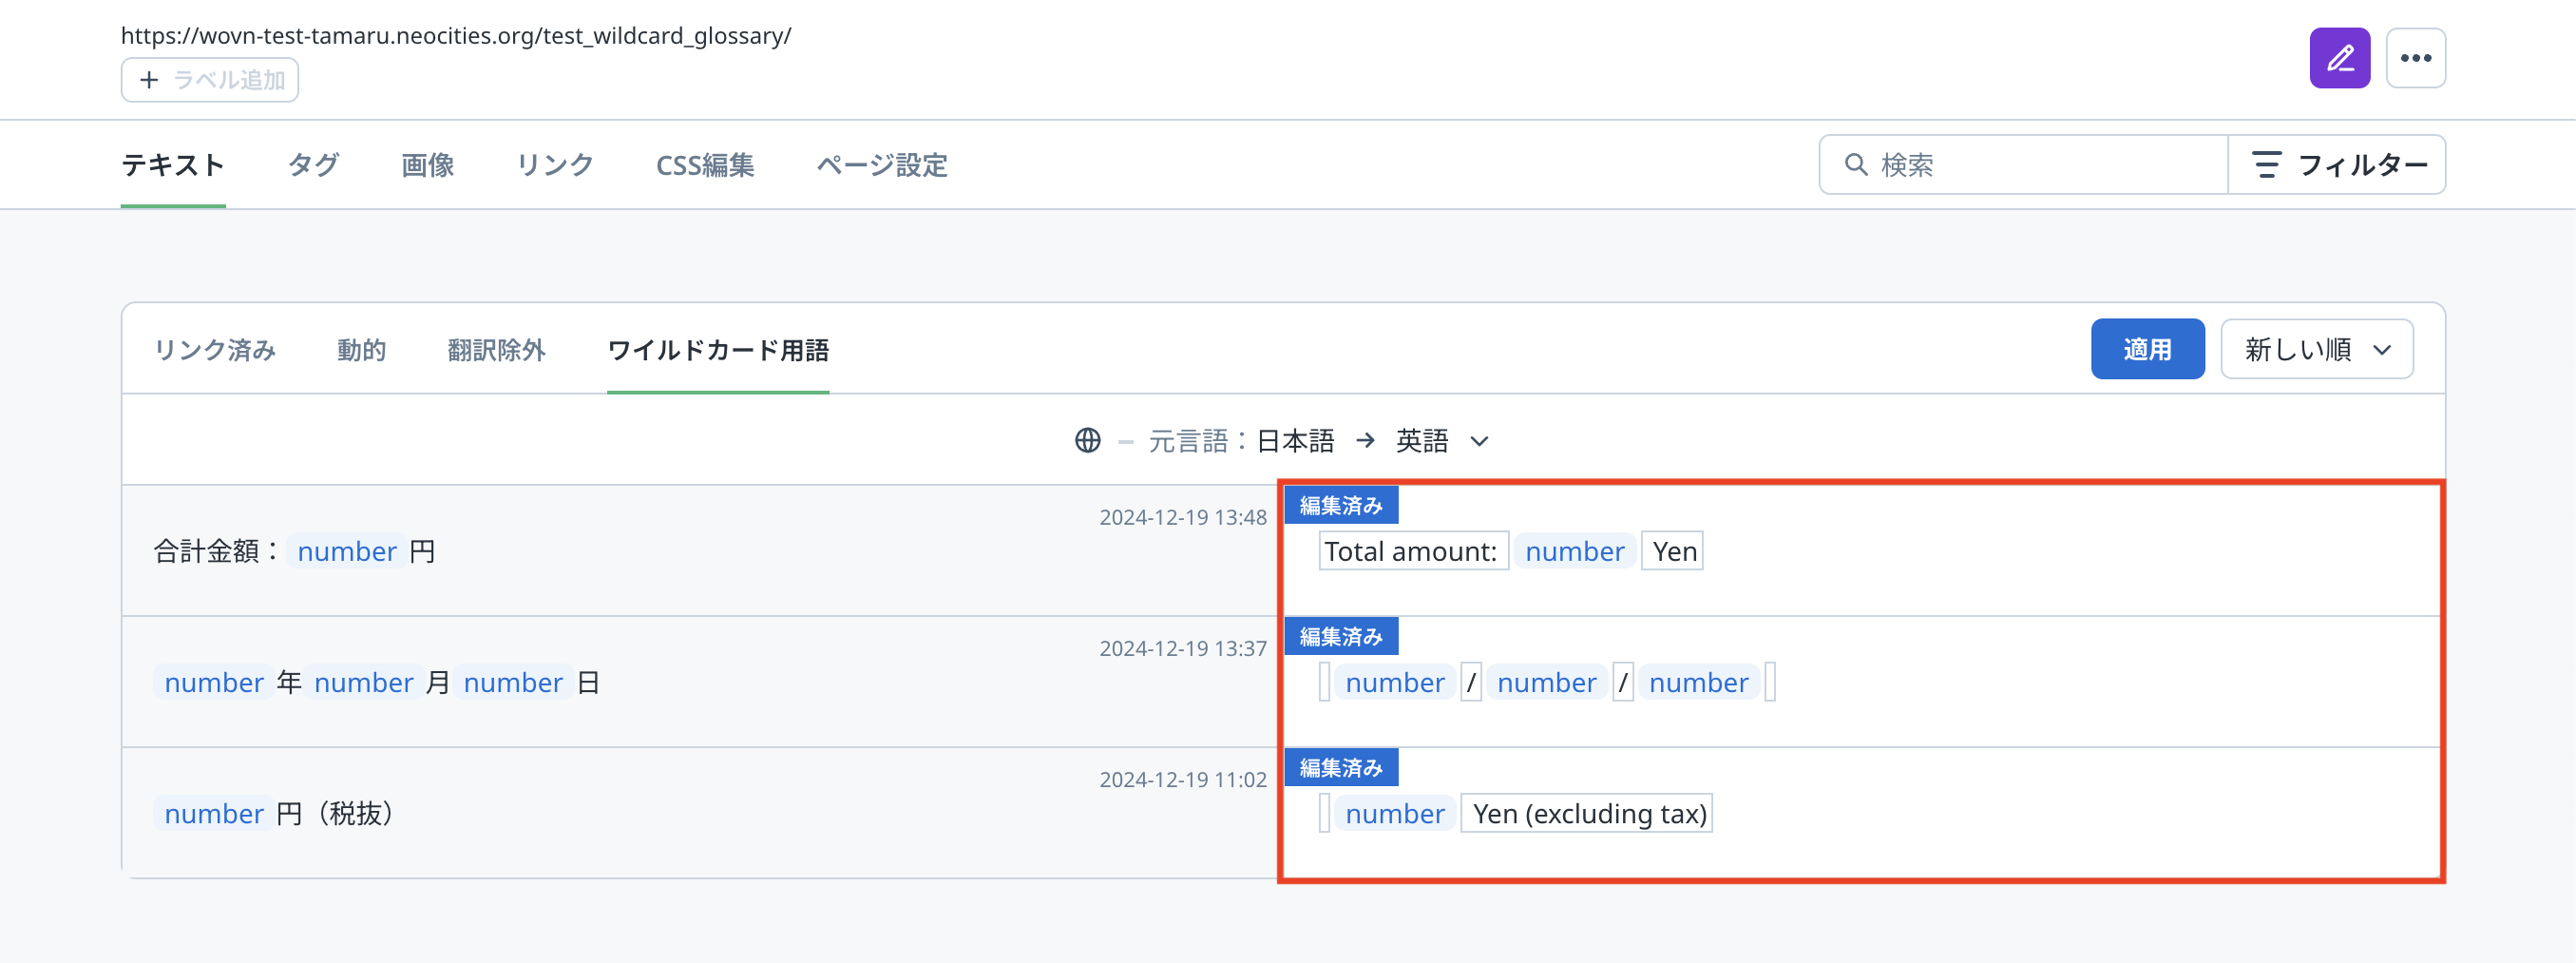Open the フィルター filter button
The image size is (2576, 963).
click(x=2337, y=164)
